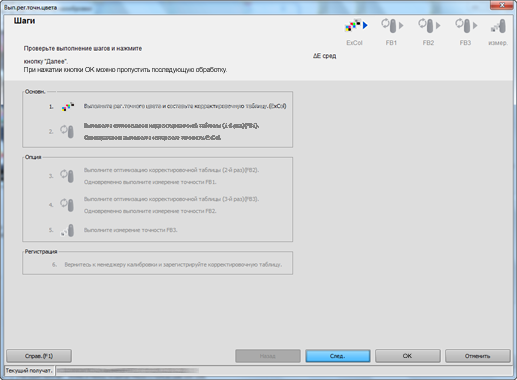The width and height of the screenshot is (517, 380).
Task: Click the measurement icon in step 5
Action: click(x=67, y=230)
